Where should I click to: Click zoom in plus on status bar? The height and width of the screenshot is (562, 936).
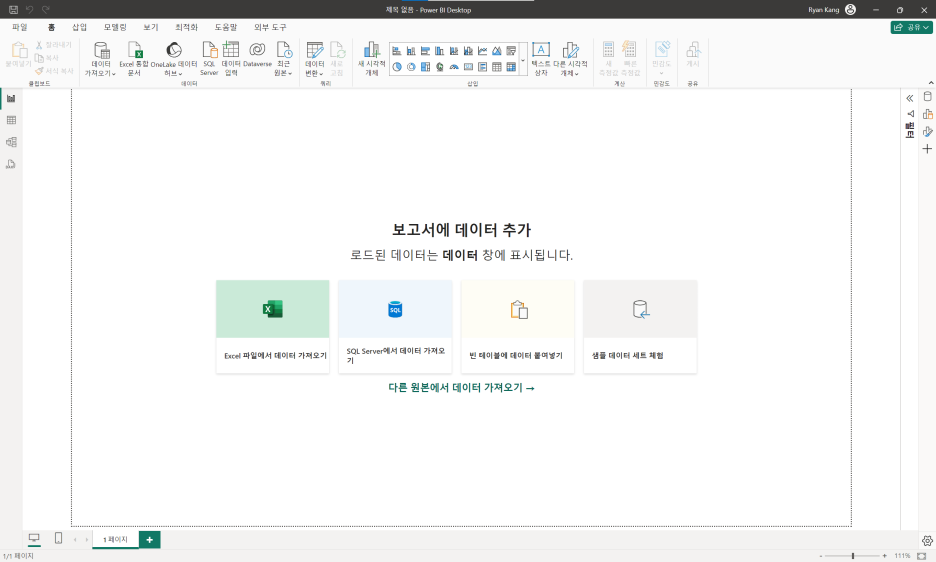pyautogui.click(x=884, y=556)
